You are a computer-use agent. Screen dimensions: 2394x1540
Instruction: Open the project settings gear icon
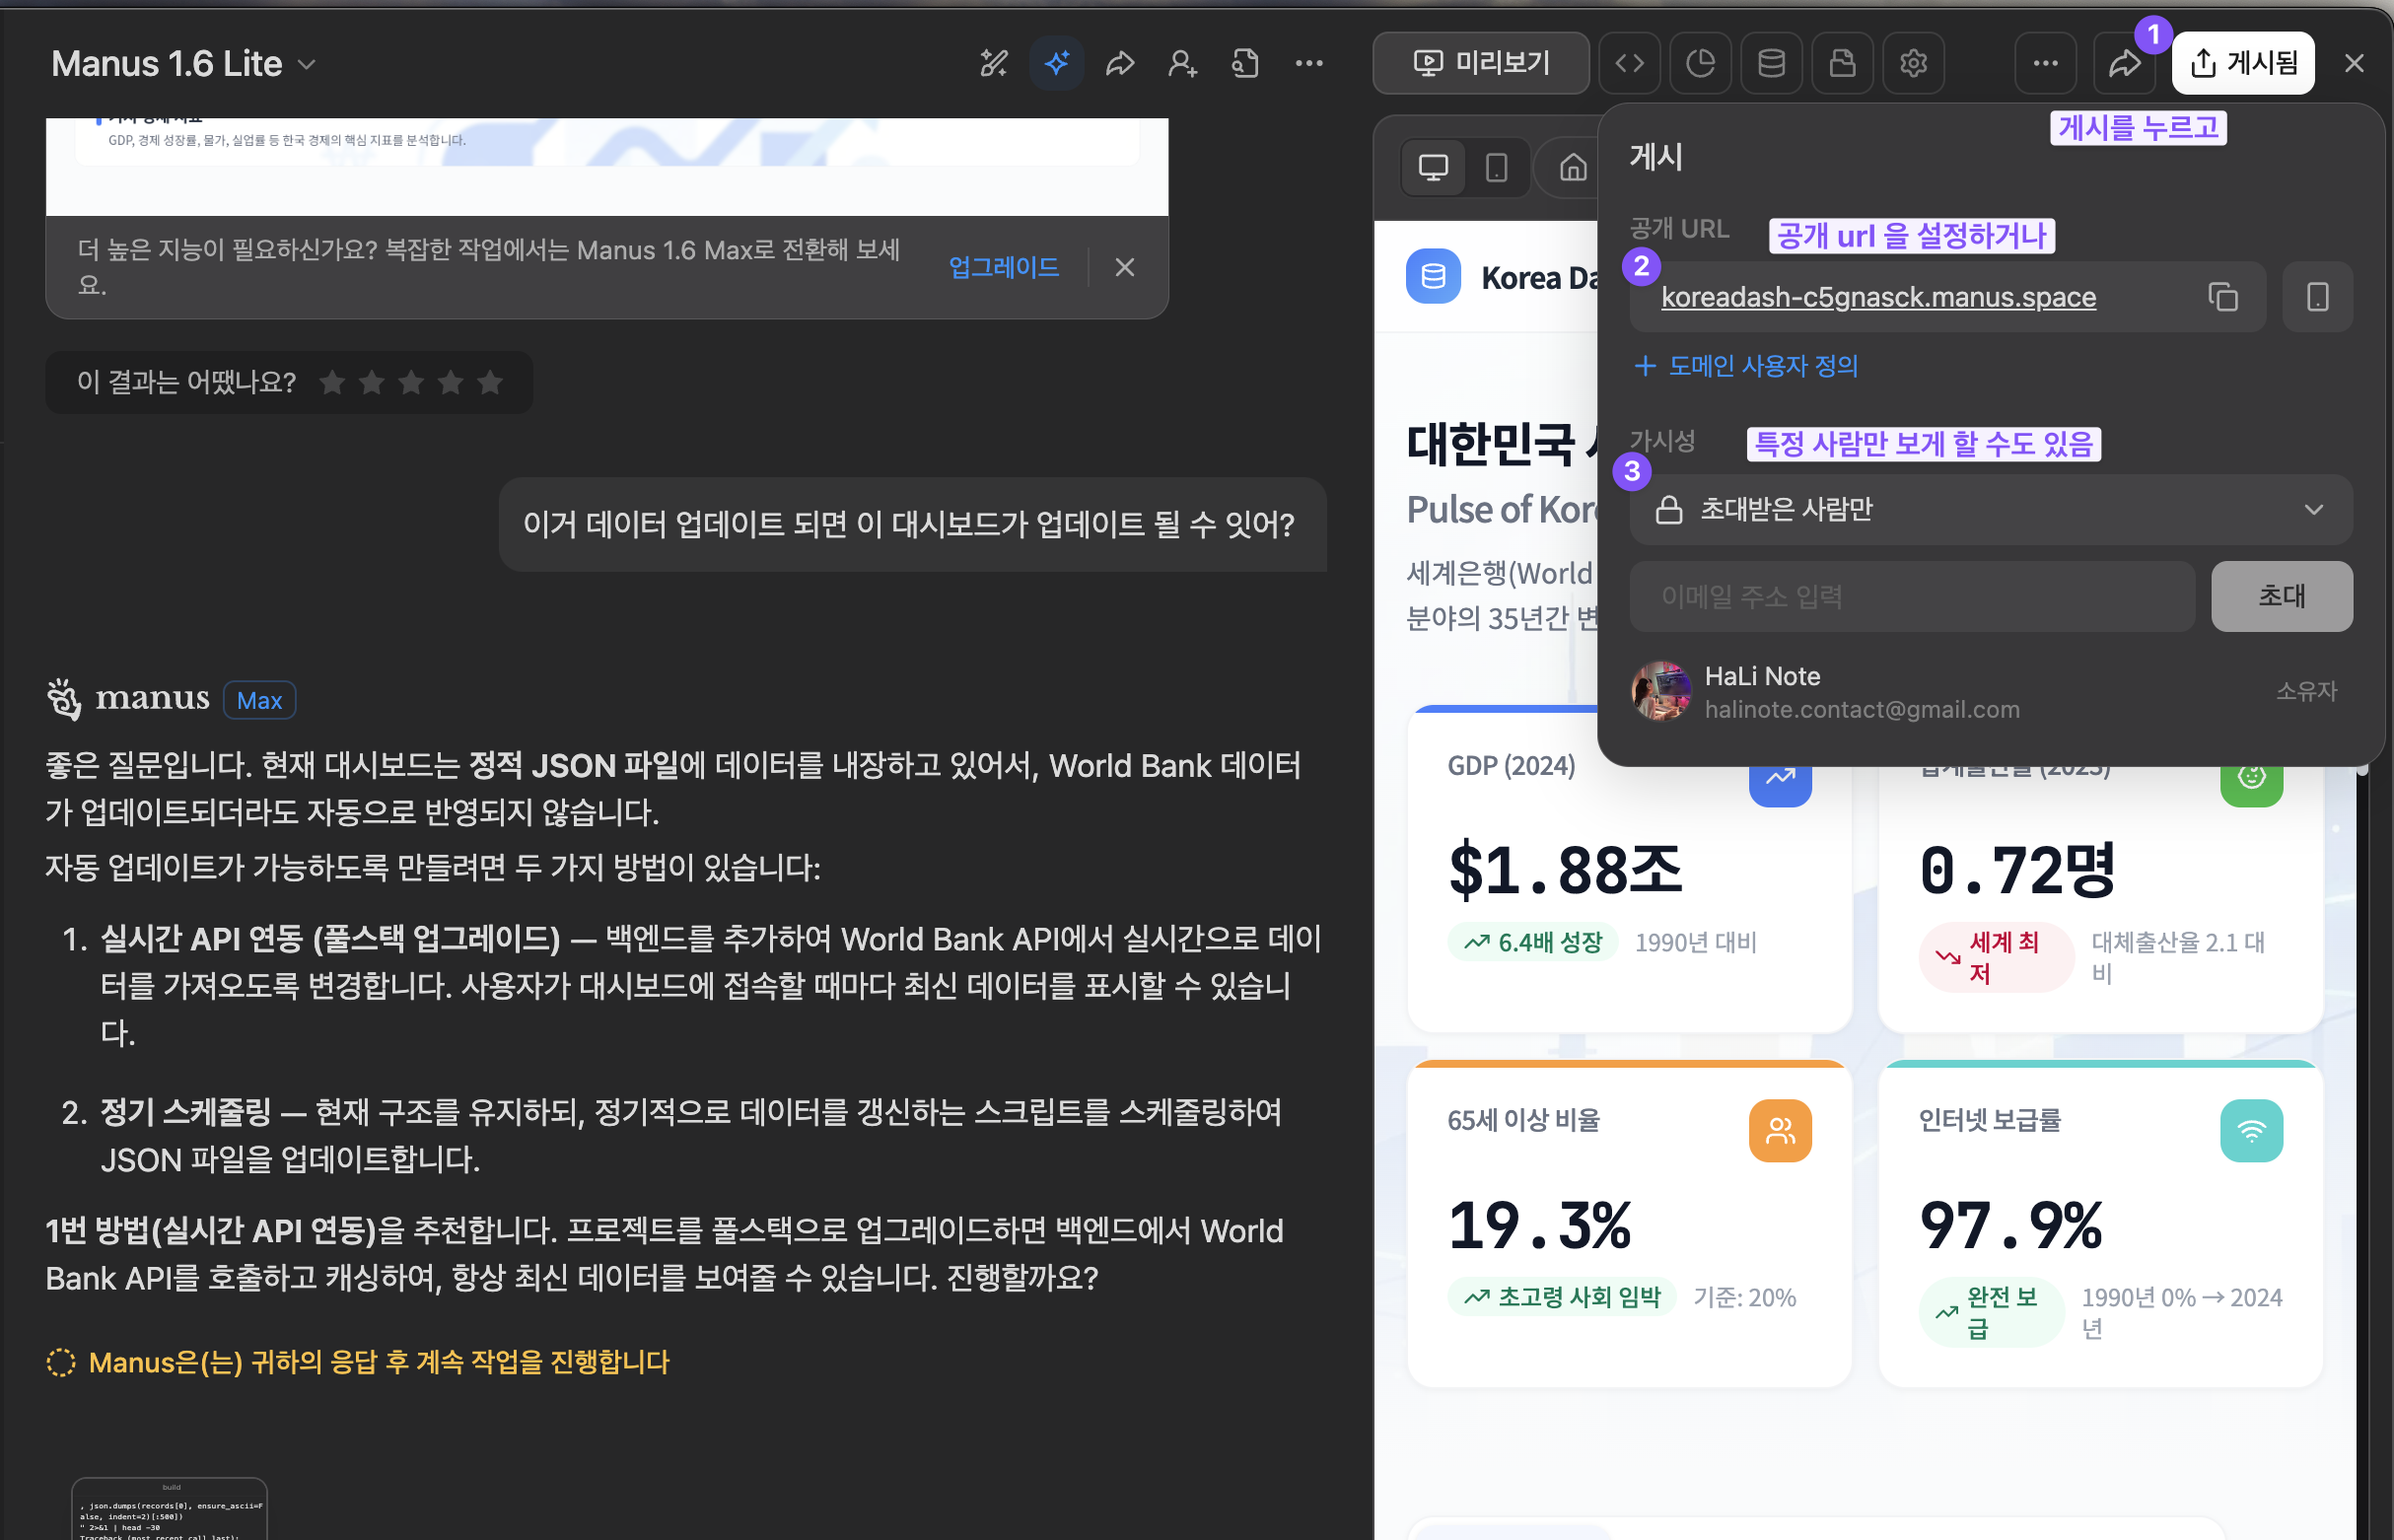click(1913, 62)
